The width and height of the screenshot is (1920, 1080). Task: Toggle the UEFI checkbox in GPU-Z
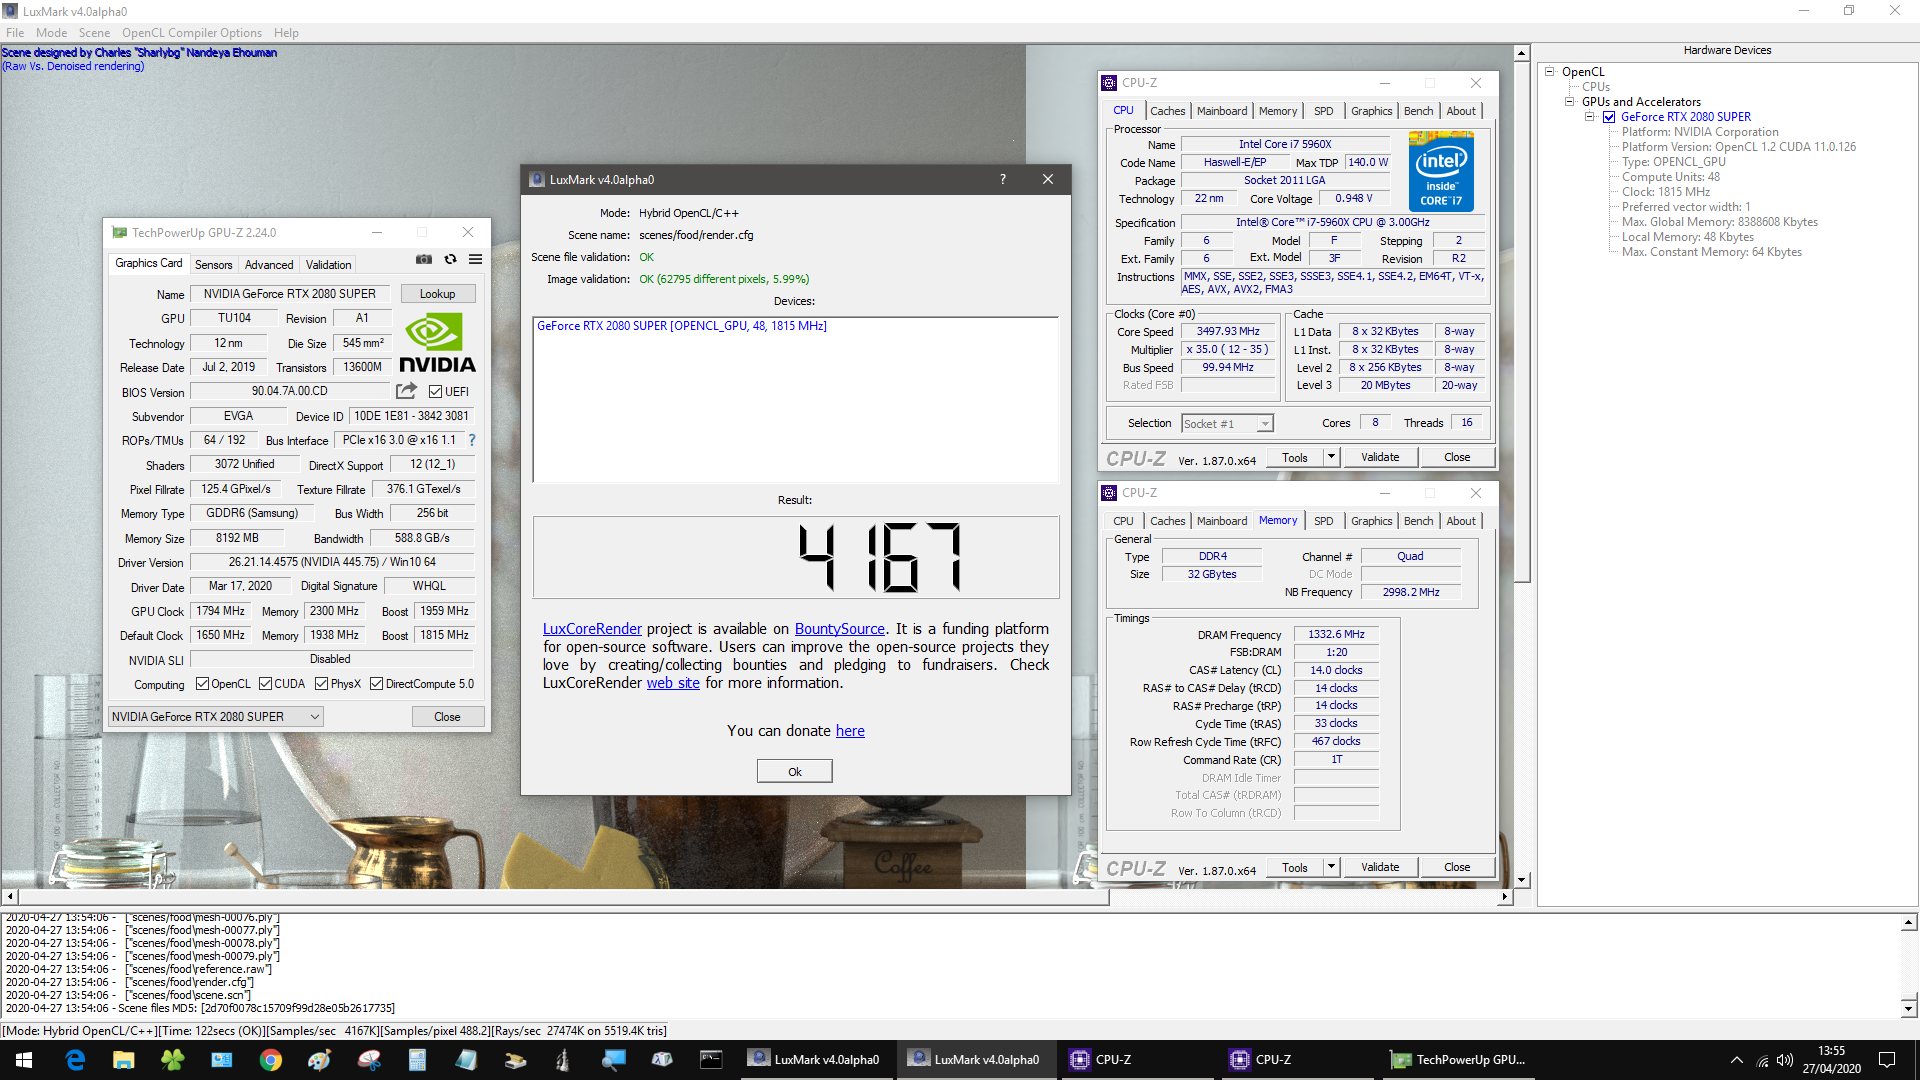[x=436, y=391]
